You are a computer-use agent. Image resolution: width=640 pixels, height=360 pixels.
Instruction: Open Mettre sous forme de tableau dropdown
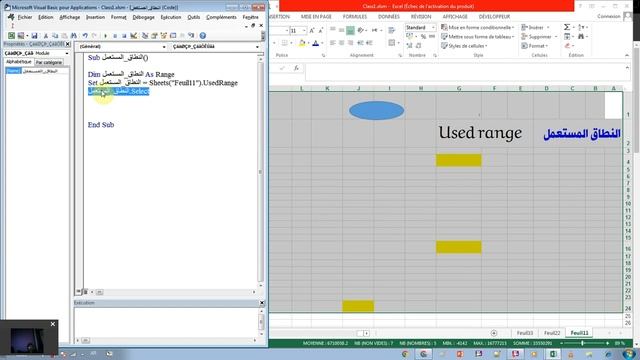478,37
